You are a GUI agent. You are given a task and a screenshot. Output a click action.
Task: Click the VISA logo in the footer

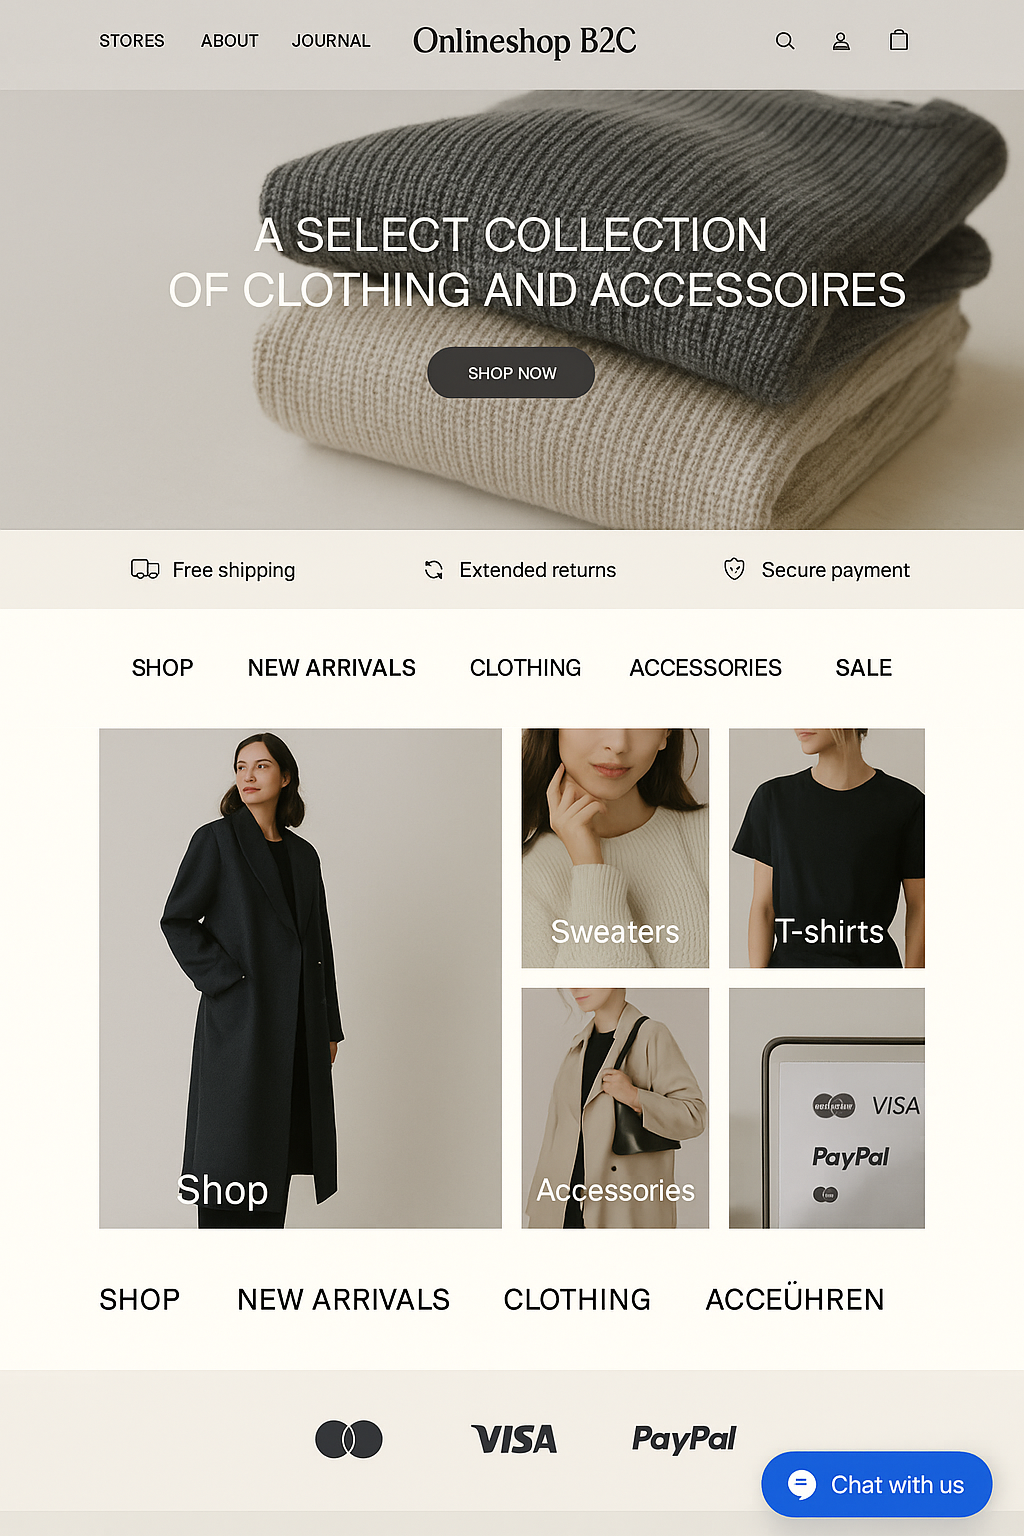point(514,1439)
